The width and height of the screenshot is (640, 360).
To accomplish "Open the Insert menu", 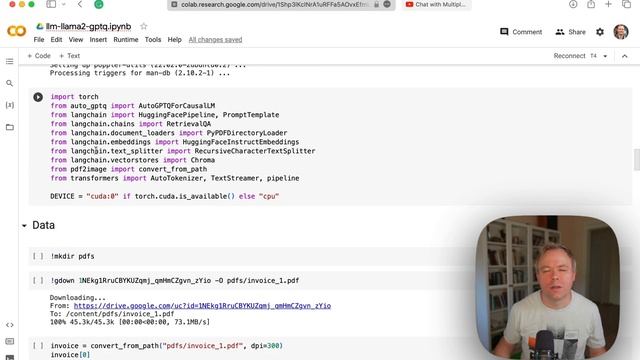I will 98,40.
